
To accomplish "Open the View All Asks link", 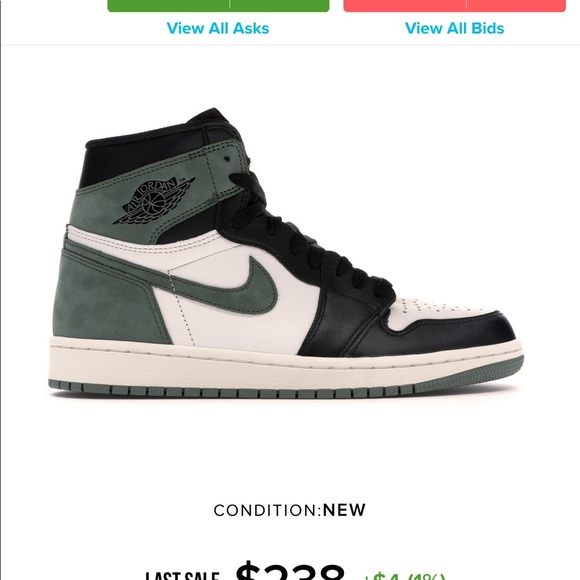I will [218, 28].
